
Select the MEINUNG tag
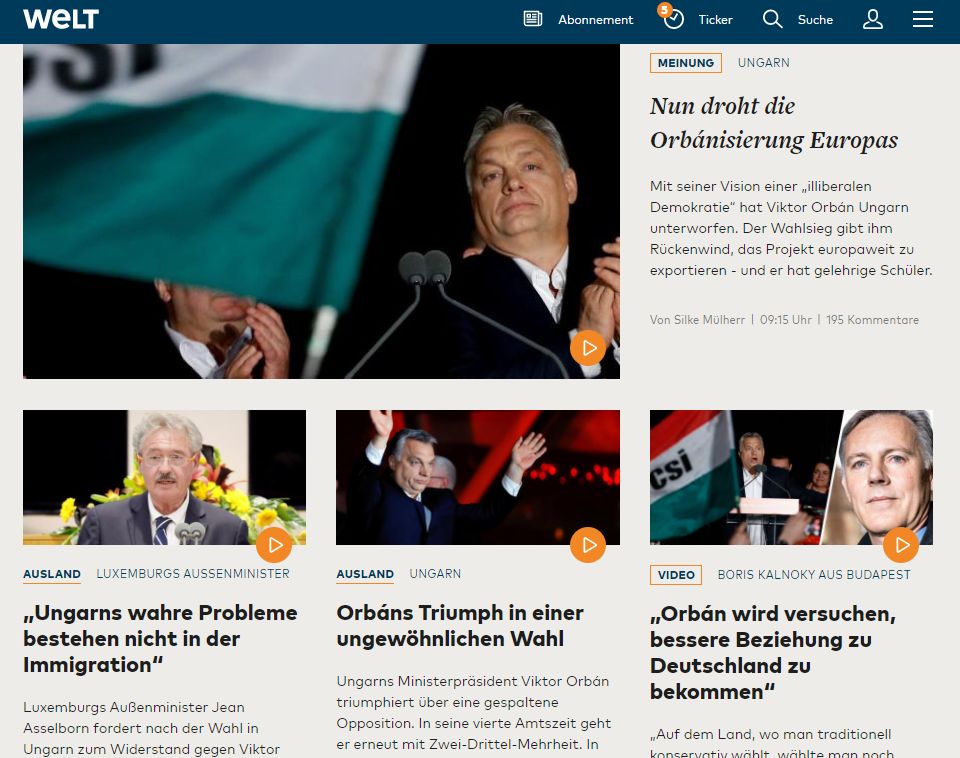pyautogui.click(x=686, y=62)
